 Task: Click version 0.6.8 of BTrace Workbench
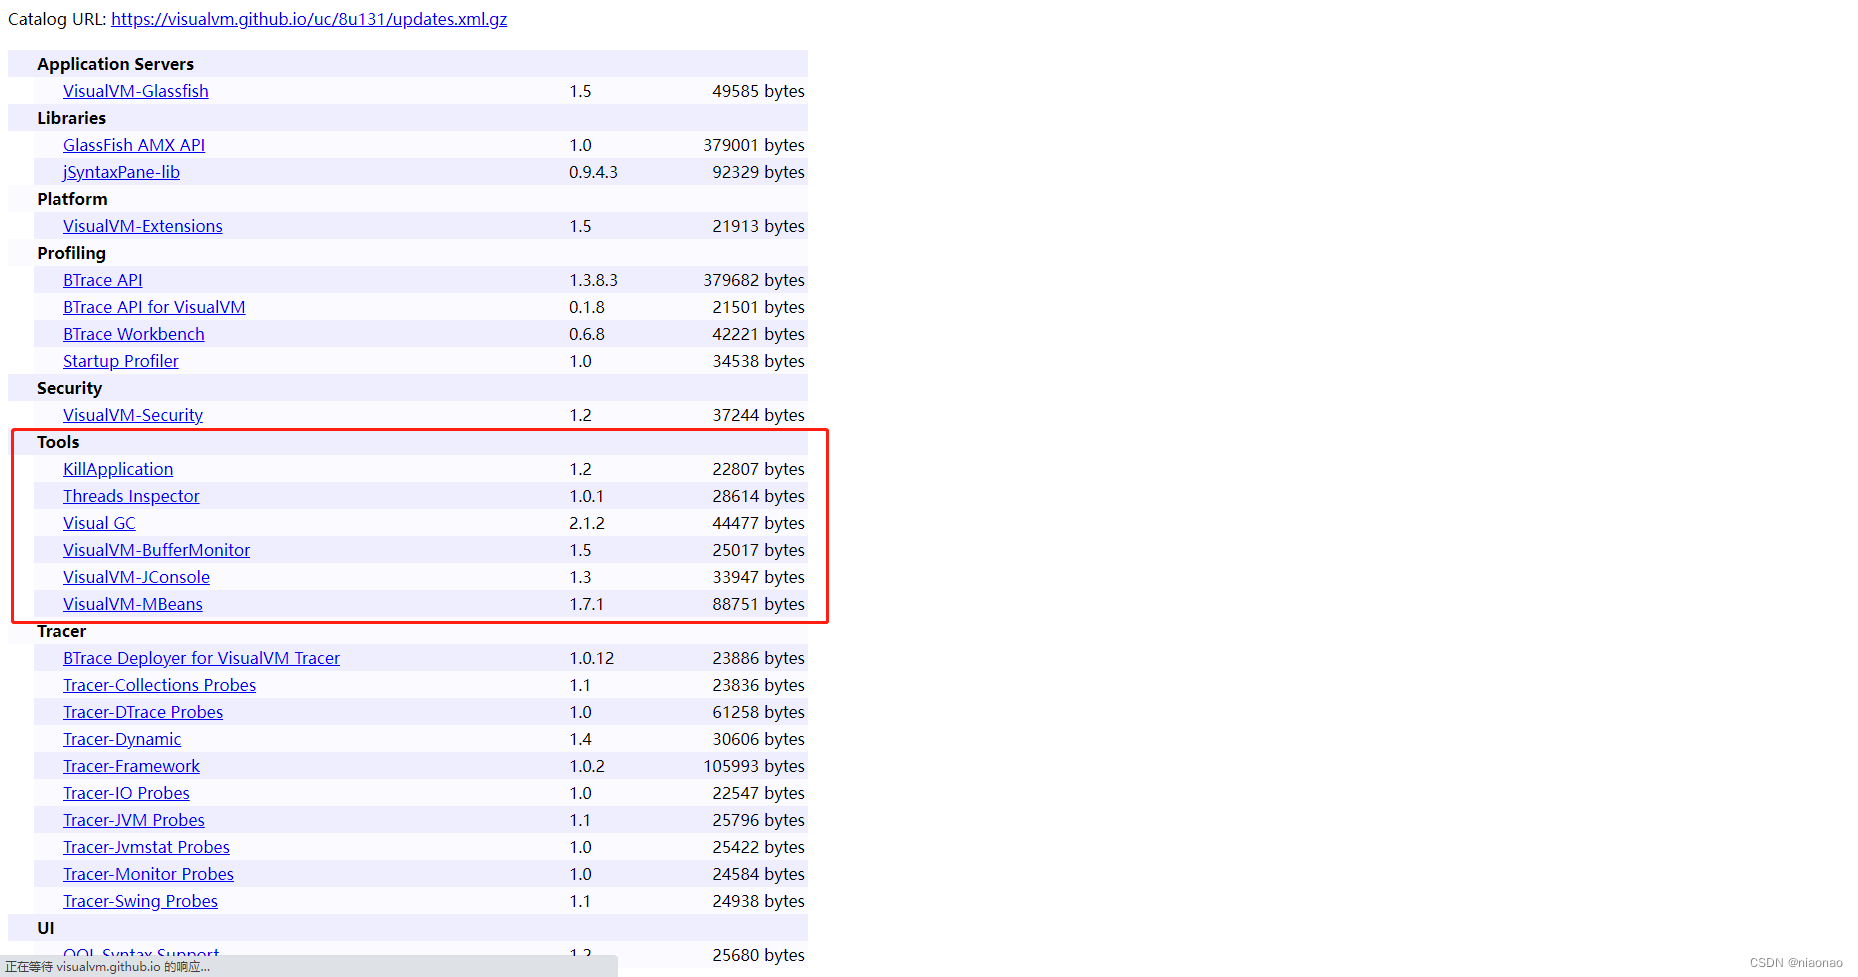click(x=587, y=334)
